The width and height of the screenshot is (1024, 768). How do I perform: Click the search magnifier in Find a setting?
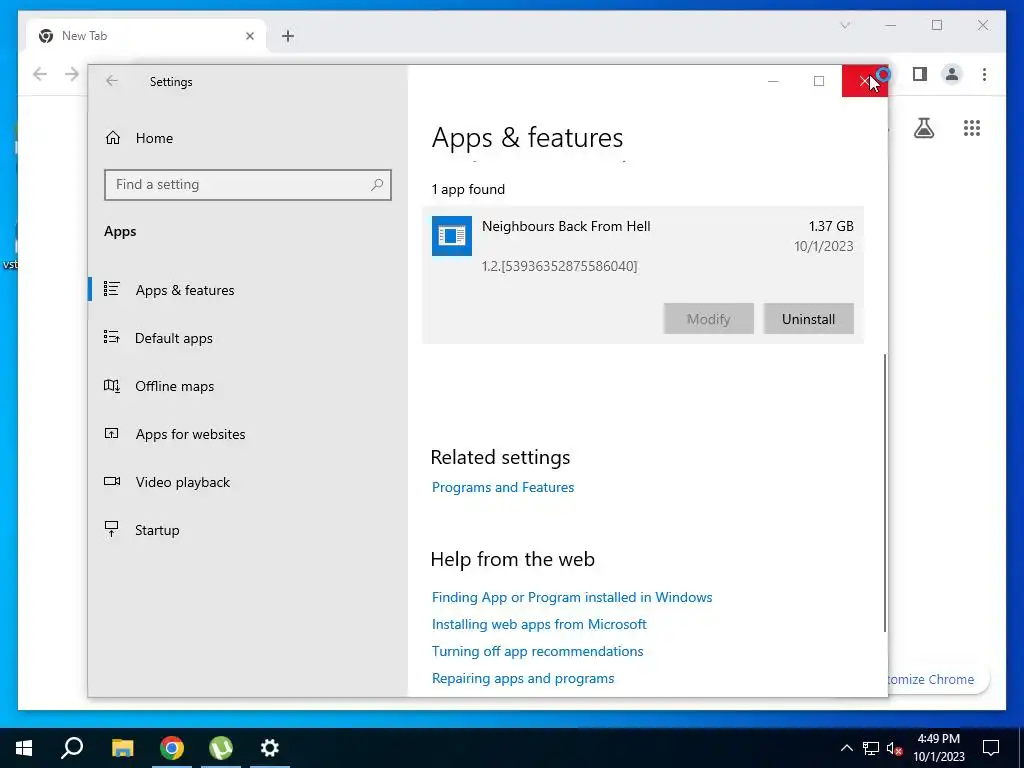(x=377, y=185)
